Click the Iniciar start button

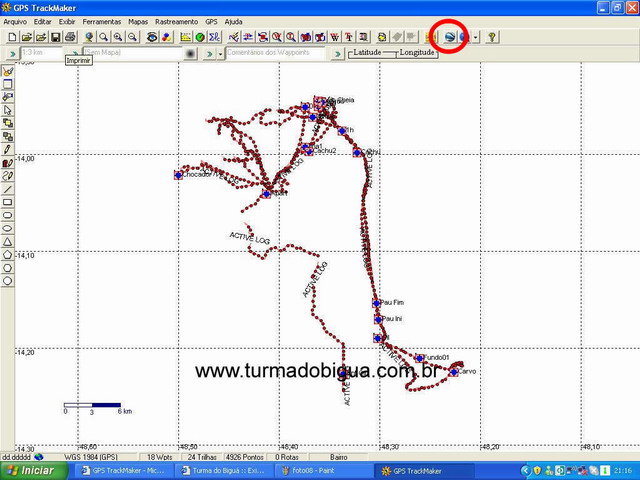click(33, 471)
